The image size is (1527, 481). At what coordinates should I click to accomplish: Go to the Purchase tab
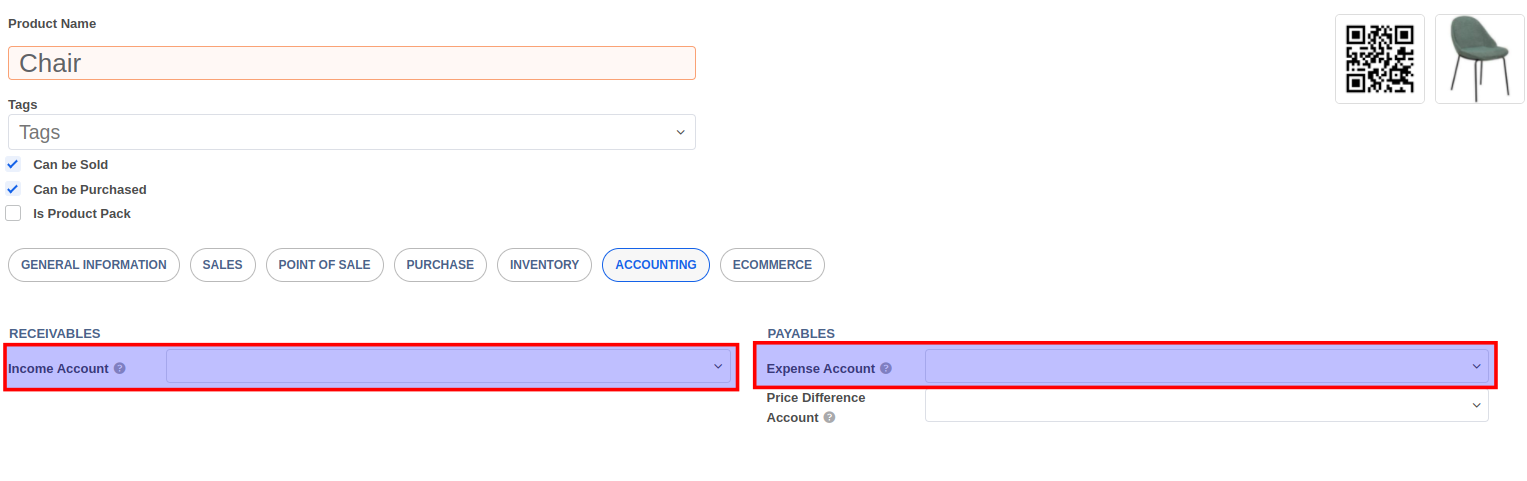click(x=440, y=265)
